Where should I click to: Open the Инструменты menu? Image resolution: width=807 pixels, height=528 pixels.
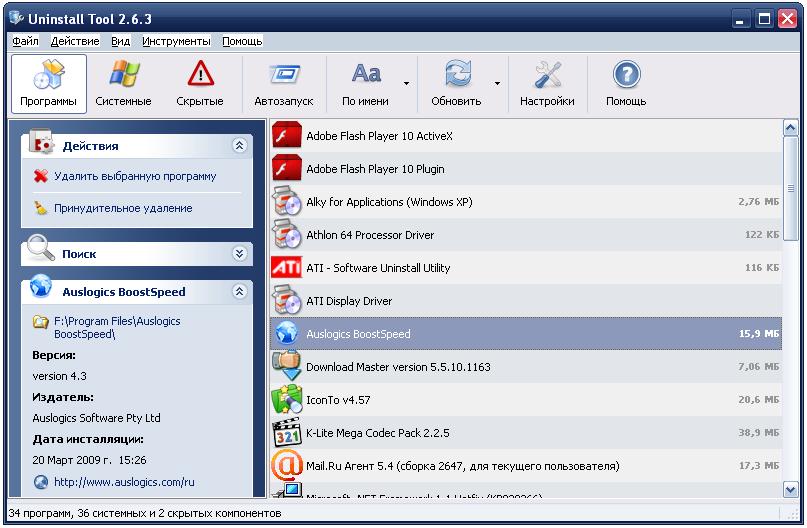[x=176, y=41]
